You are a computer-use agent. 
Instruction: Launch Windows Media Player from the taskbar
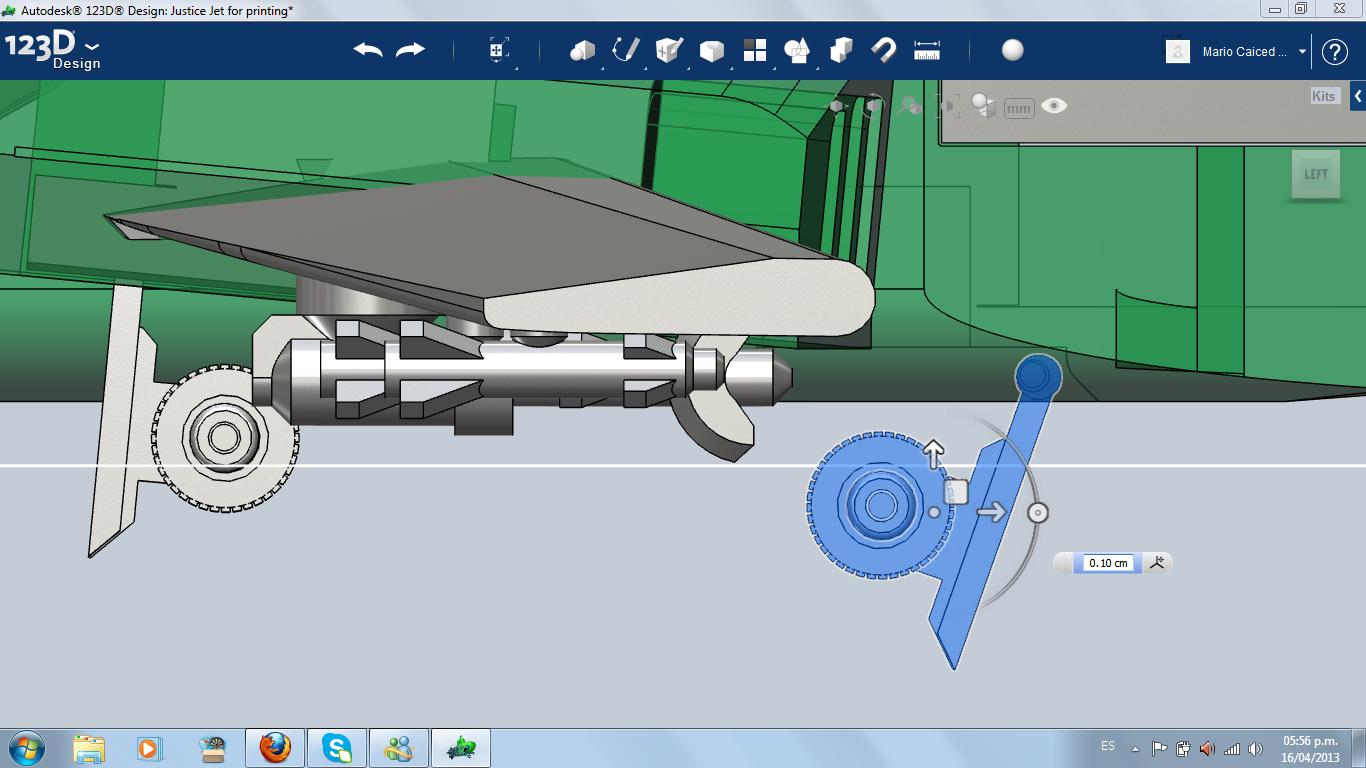point(150,748)
